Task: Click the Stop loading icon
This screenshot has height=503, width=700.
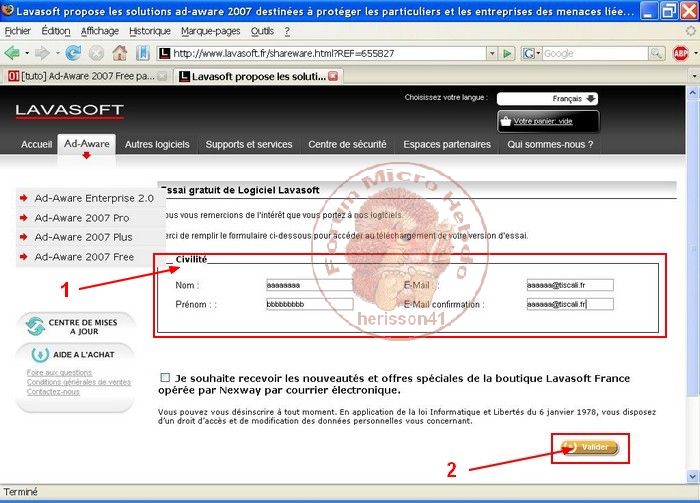Action: click(96, 54)
